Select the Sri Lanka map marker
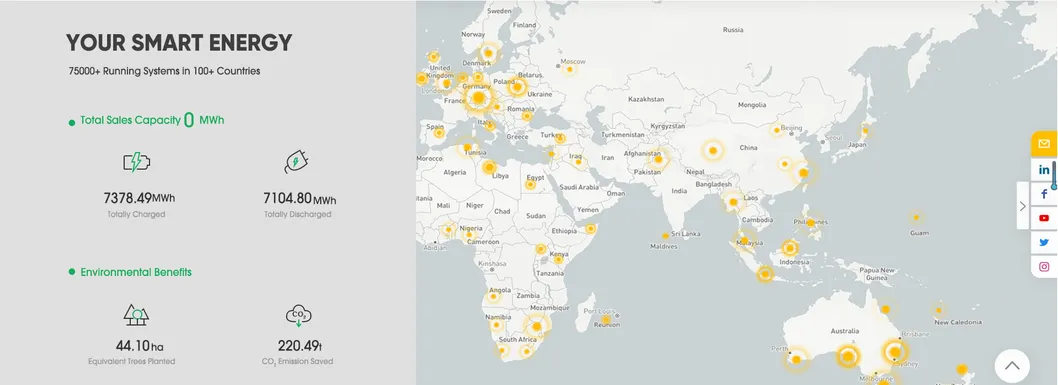 coord(665,236)
